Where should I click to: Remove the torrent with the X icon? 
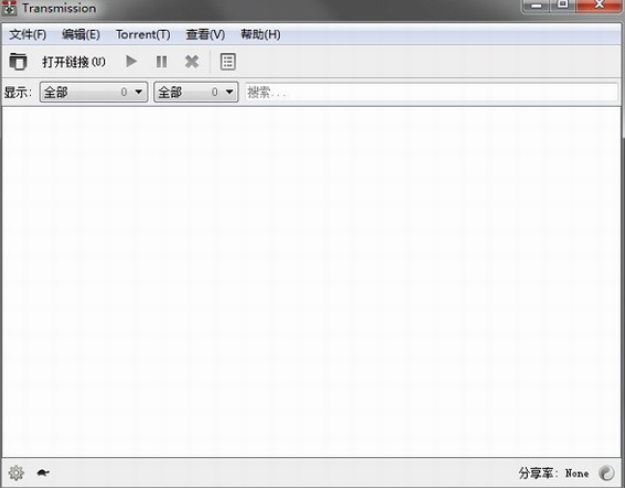coord(191,62)
